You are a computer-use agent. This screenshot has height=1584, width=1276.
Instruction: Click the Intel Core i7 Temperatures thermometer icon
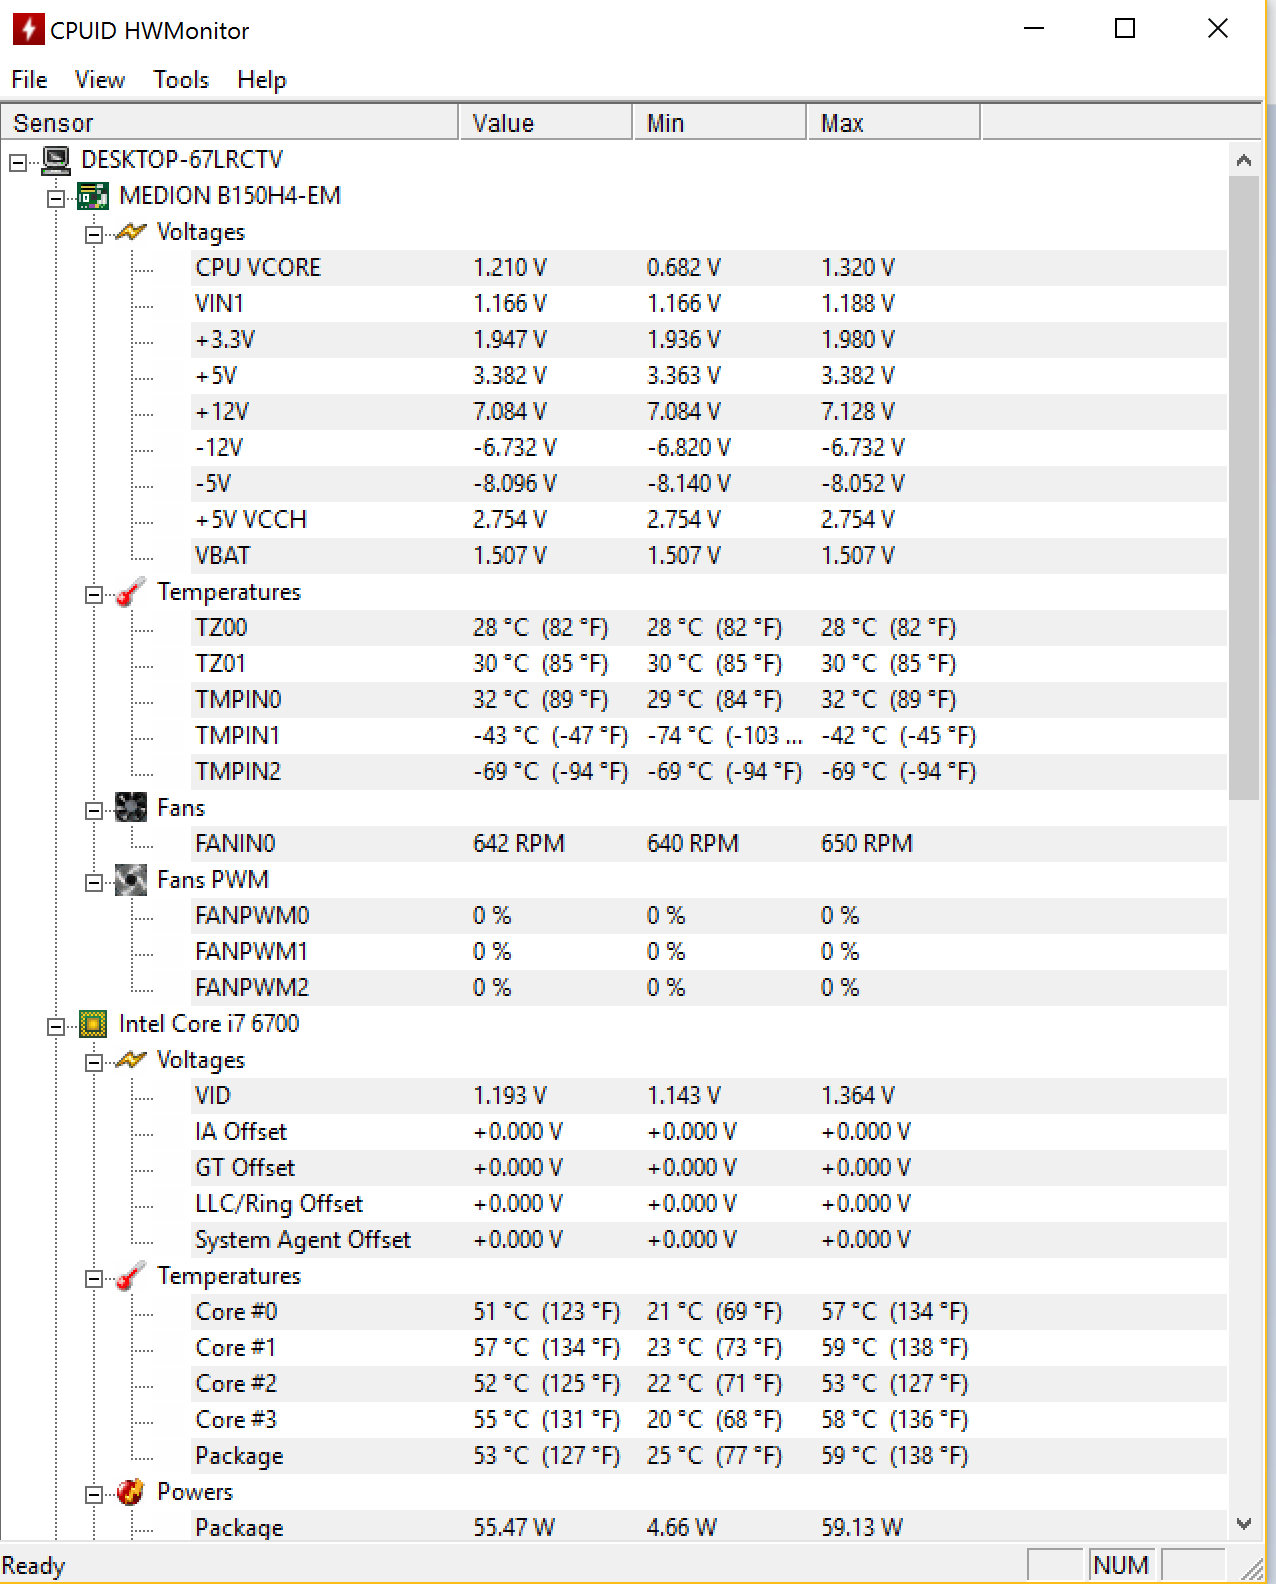[131, 1276]
